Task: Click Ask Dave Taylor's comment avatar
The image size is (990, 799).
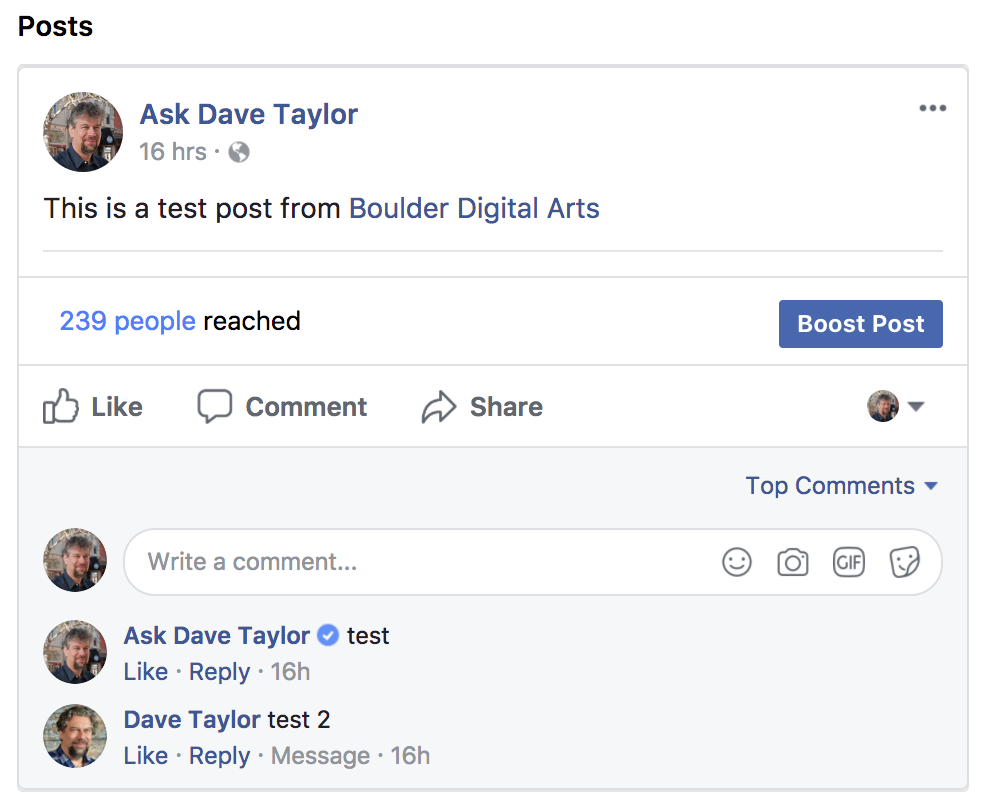Action: click(x=75, y=652)
